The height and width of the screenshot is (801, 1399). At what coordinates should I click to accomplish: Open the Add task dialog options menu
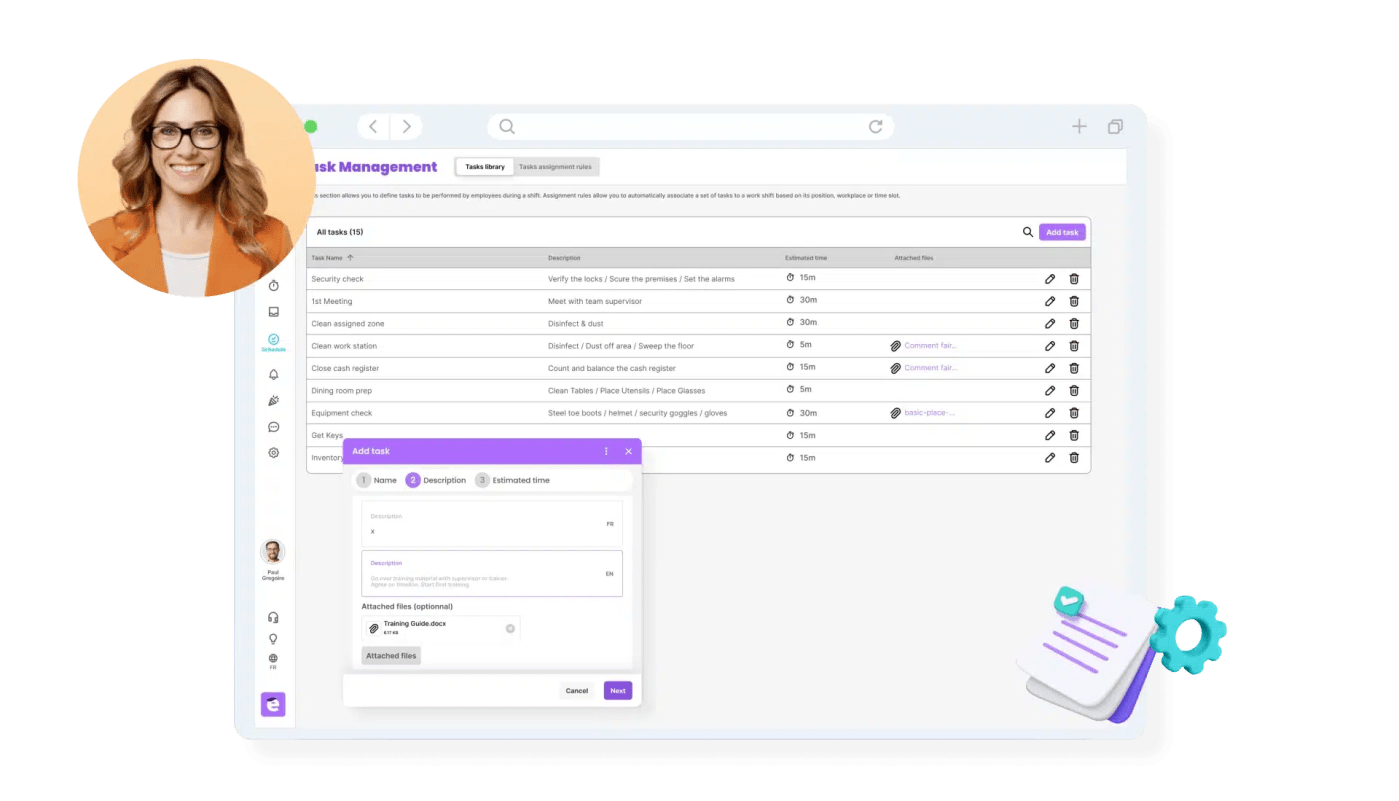point(605,451)
